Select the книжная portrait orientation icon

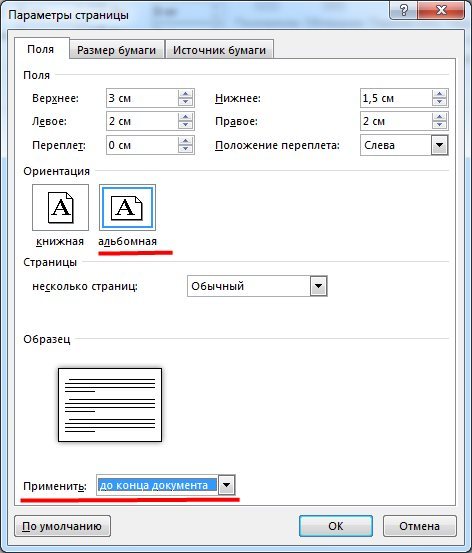60,207
